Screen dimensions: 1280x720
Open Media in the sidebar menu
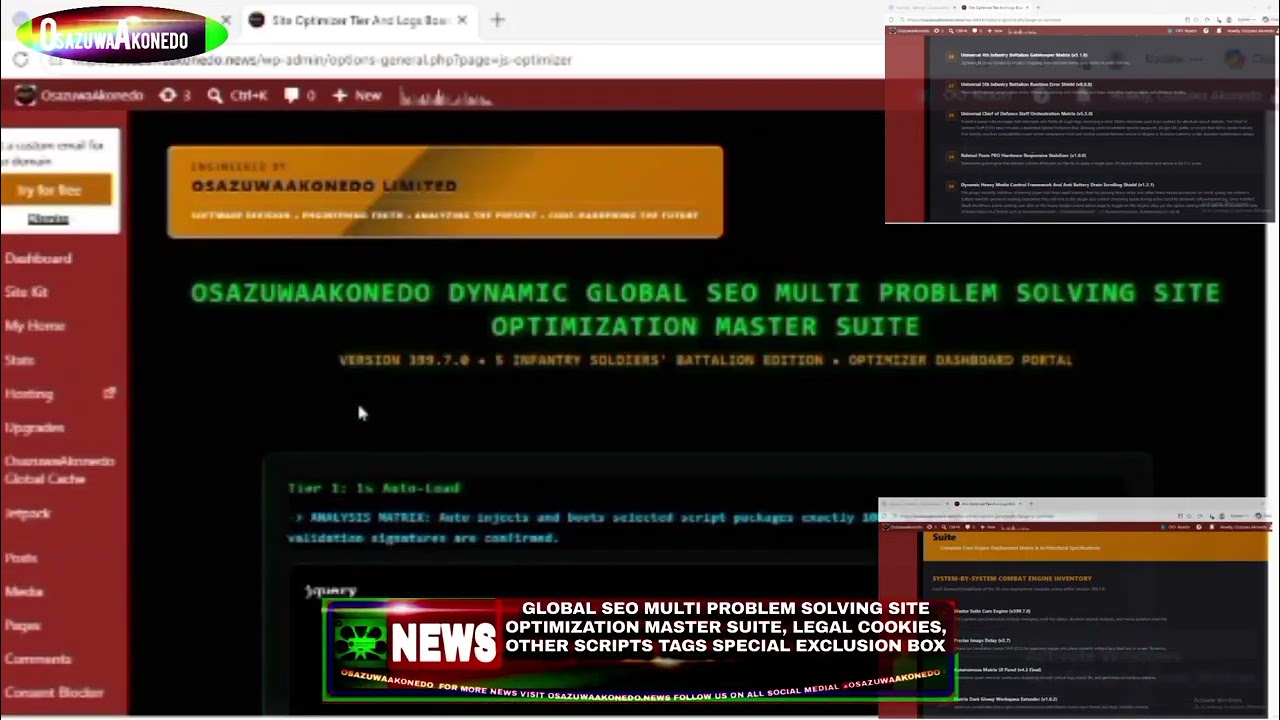23,592
